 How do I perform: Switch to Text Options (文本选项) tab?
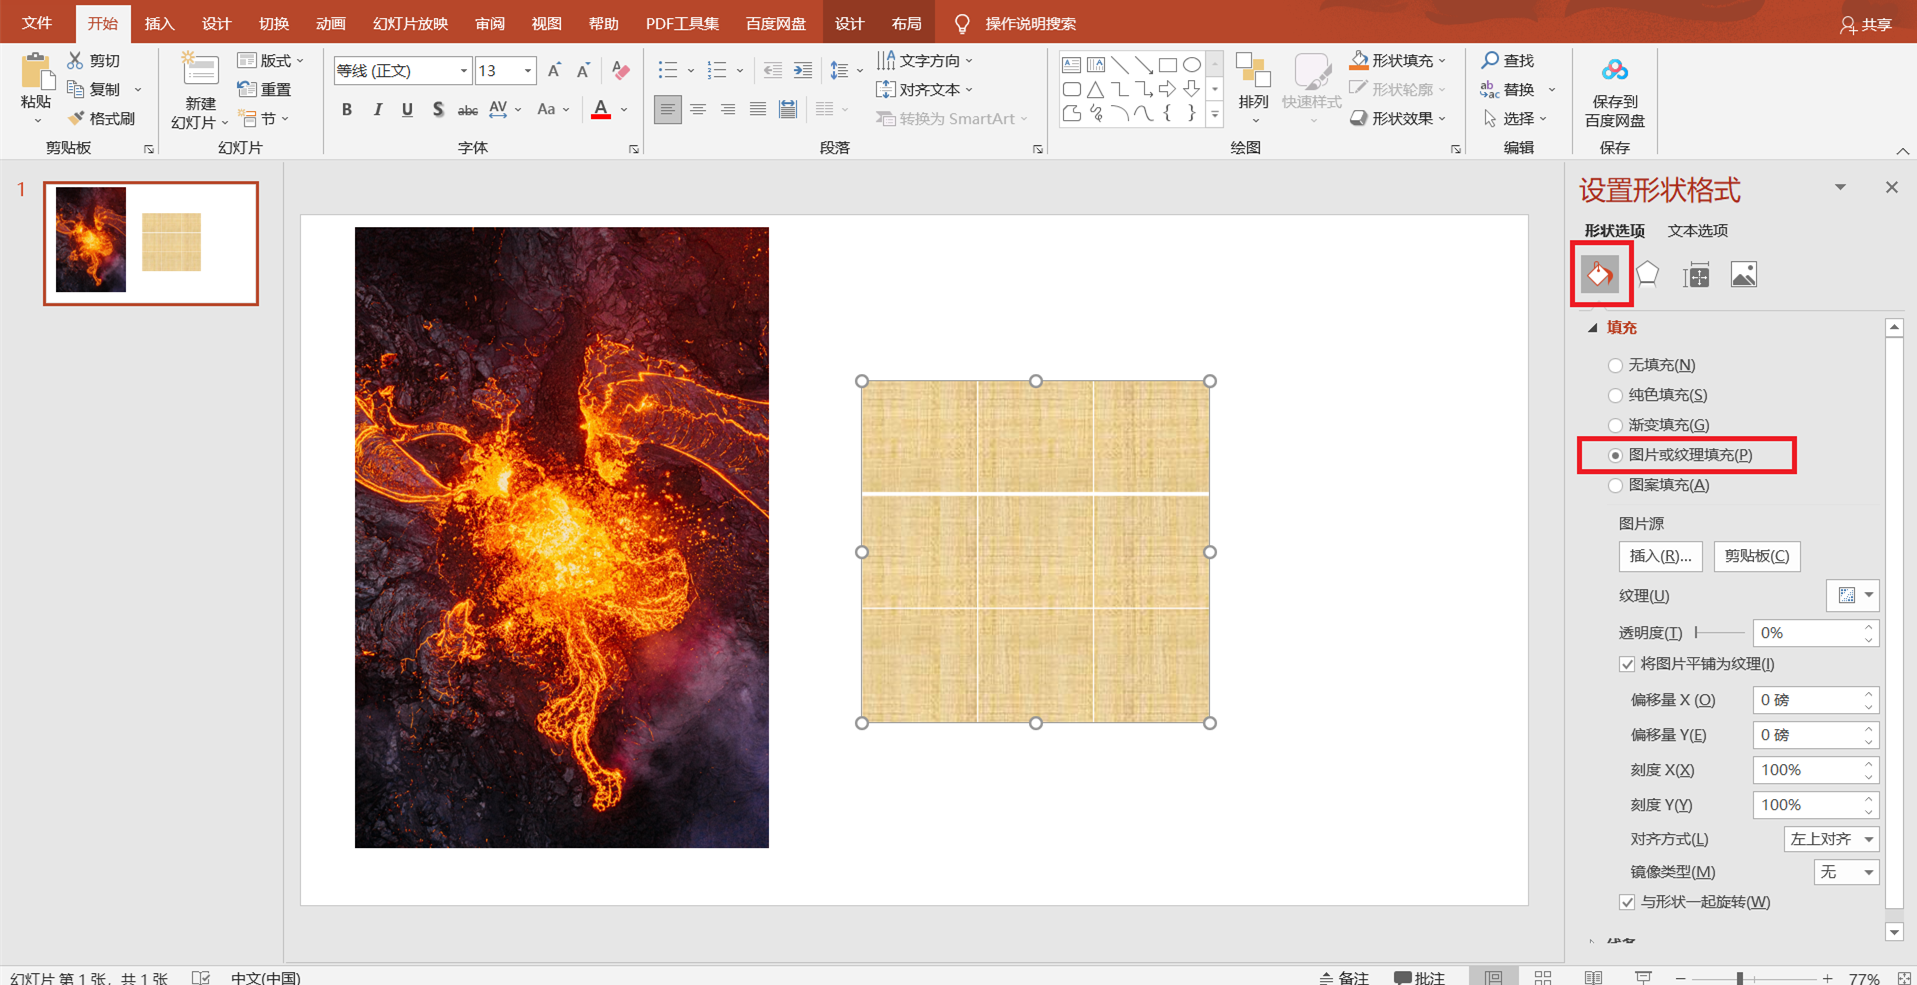point(1697,231)
